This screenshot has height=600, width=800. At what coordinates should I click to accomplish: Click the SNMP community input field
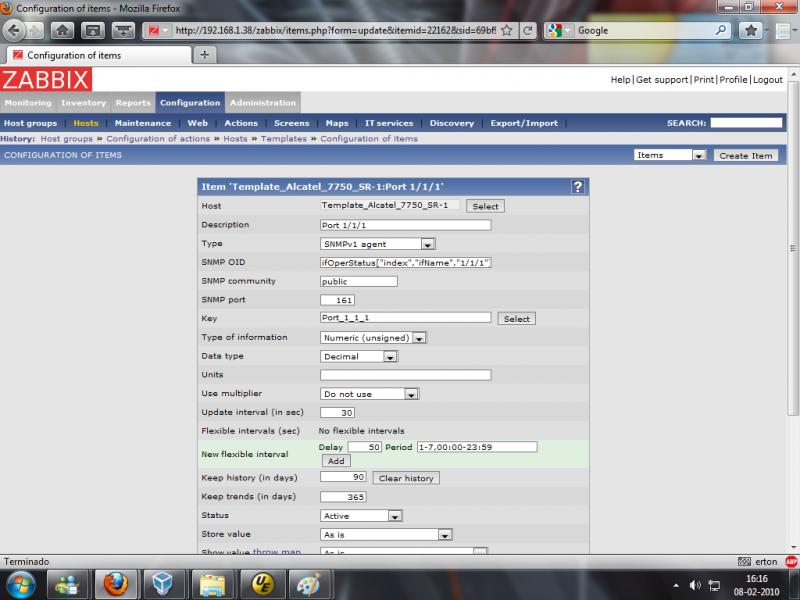pyautogui.click(x=358, y=281)
